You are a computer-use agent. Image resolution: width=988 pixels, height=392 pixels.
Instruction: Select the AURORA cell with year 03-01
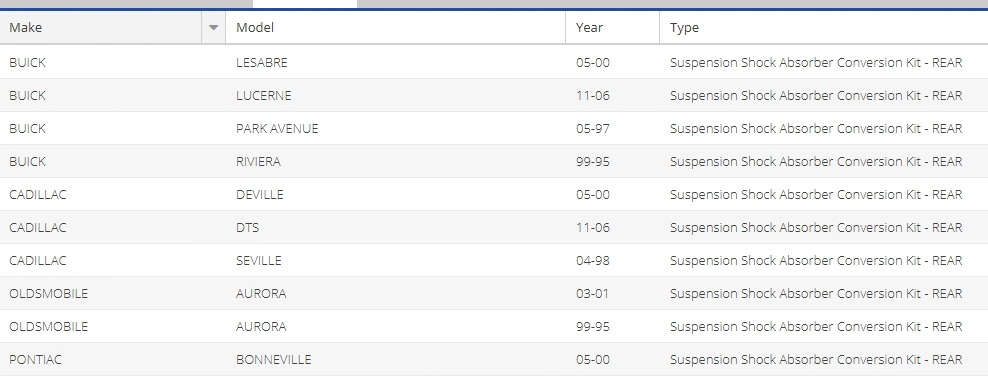tap(261, 294)
